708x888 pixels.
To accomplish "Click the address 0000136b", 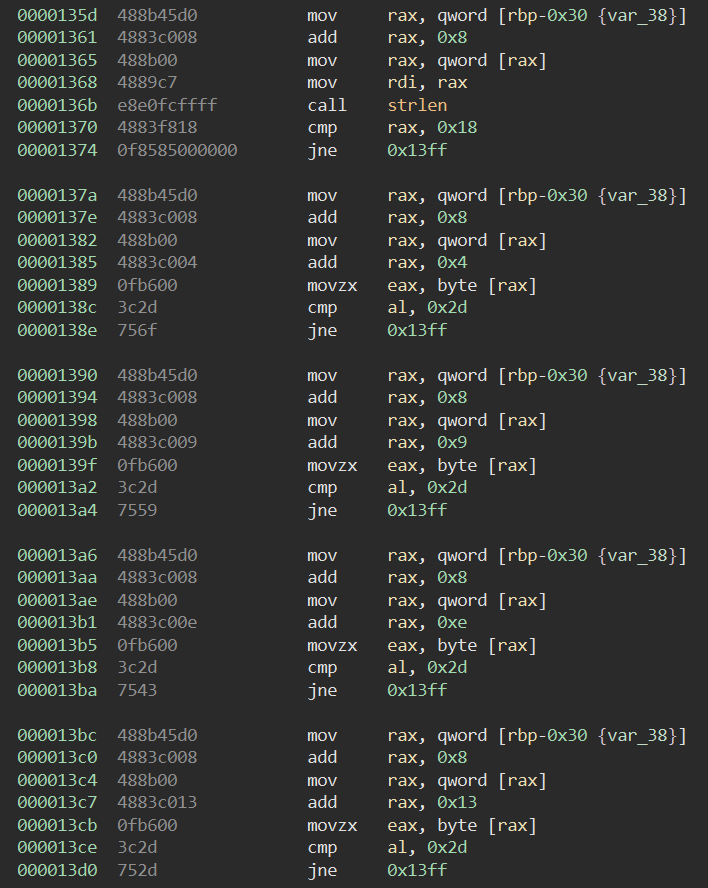I will [x=57, y=105].
